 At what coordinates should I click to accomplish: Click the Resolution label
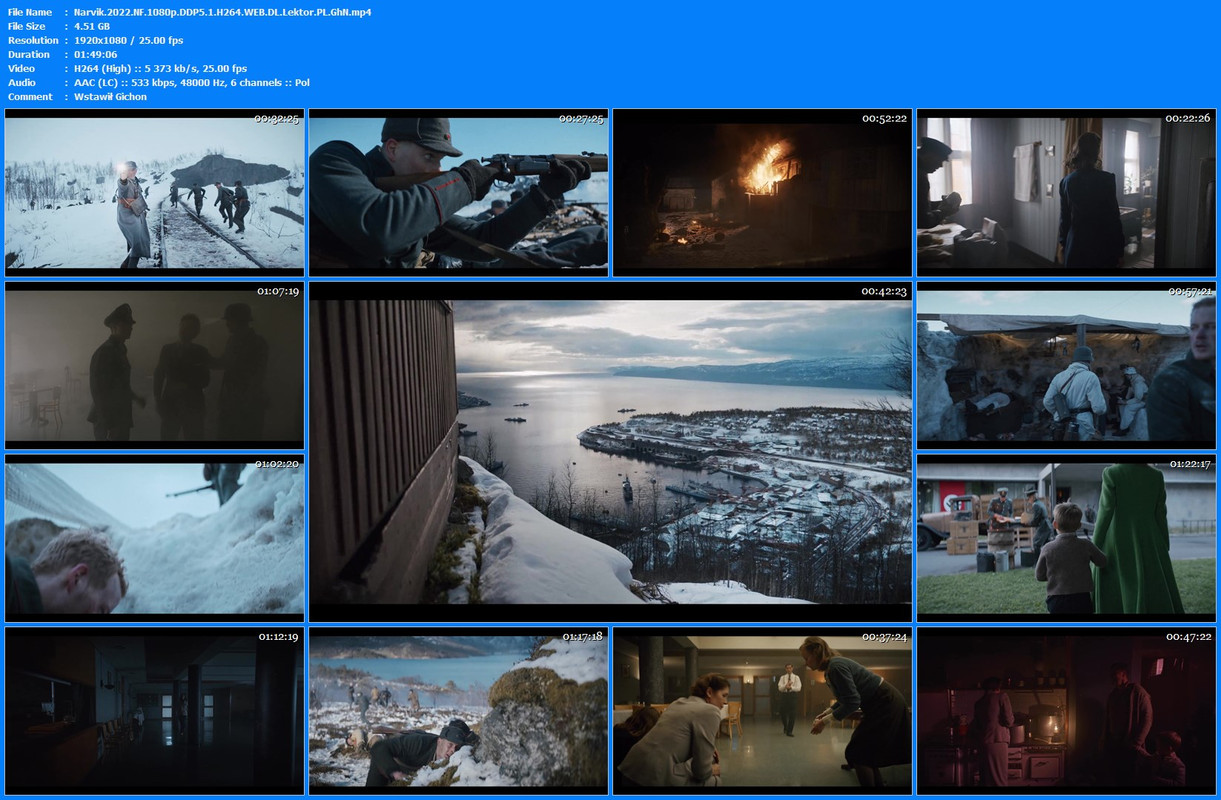click(33, 40)
